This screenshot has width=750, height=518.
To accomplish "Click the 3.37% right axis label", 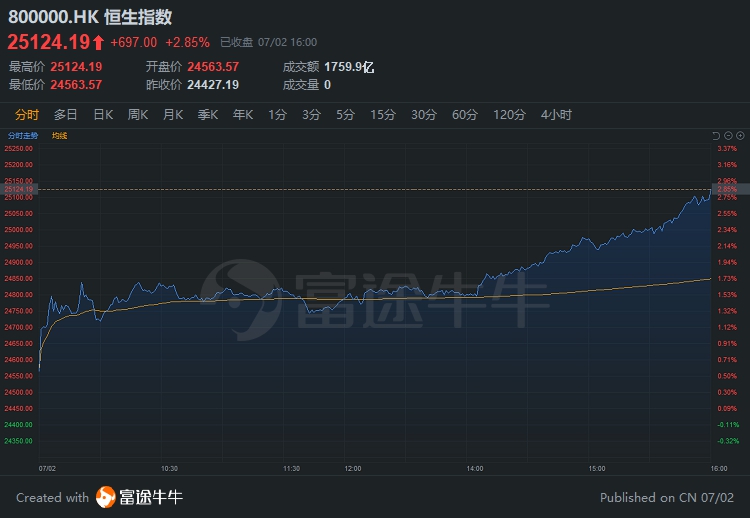I will click(x=727, y=149).
